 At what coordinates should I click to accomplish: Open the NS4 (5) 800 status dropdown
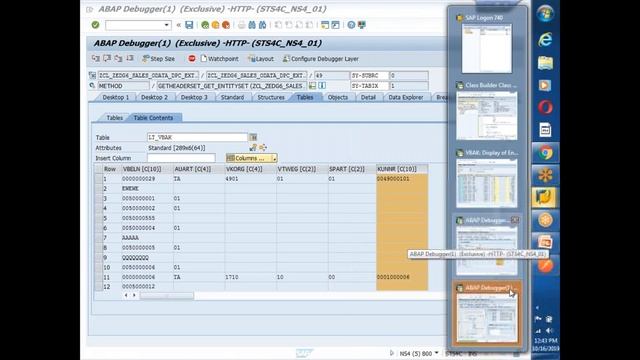pos(437,353)
